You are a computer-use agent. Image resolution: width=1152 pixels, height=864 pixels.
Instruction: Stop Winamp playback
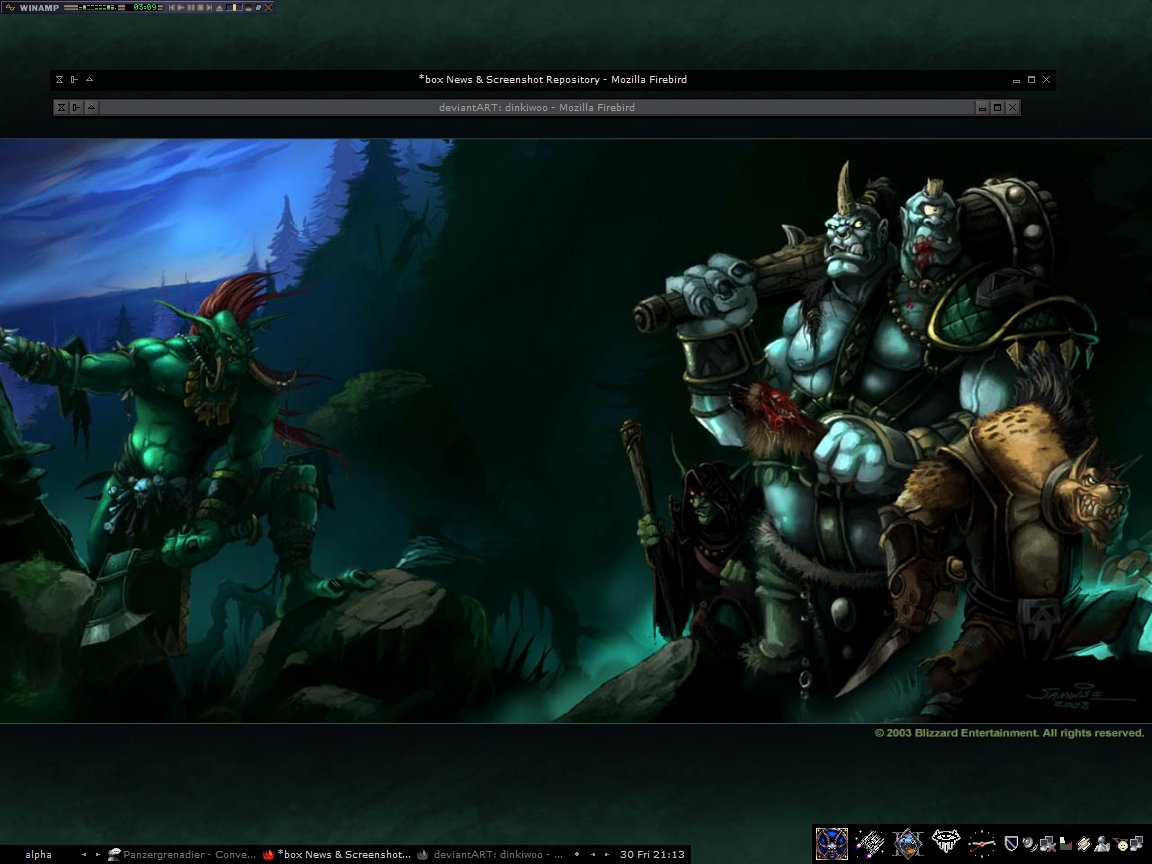coord(199,7)
